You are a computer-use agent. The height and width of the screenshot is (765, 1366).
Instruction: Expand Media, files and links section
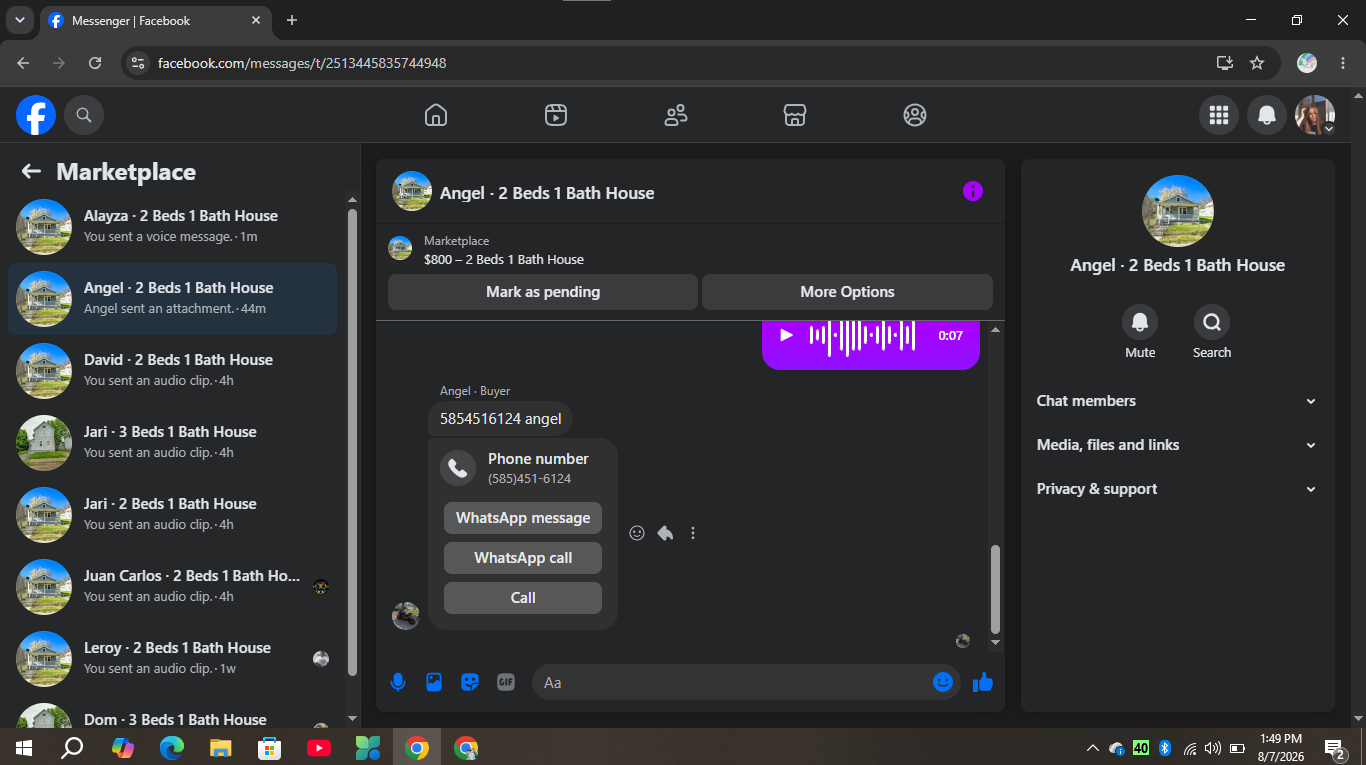click(1176, 445)
